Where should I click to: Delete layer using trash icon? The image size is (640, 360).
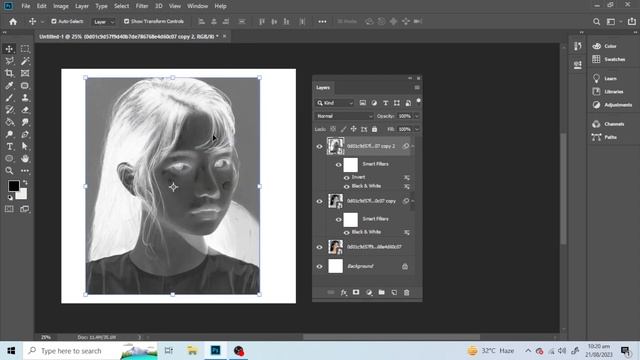(407, 293)
